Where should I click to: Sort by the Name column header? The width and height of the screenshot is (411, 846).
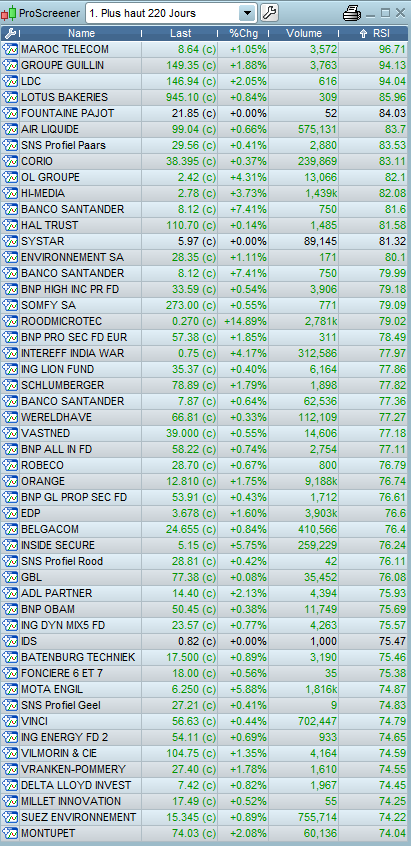81,33
